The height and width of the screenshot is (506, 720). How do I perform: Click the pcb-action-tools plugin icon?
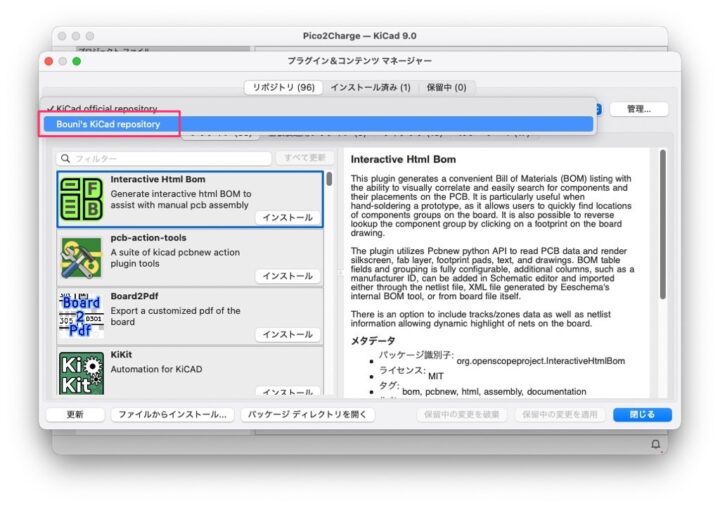[x=82, y=257]
